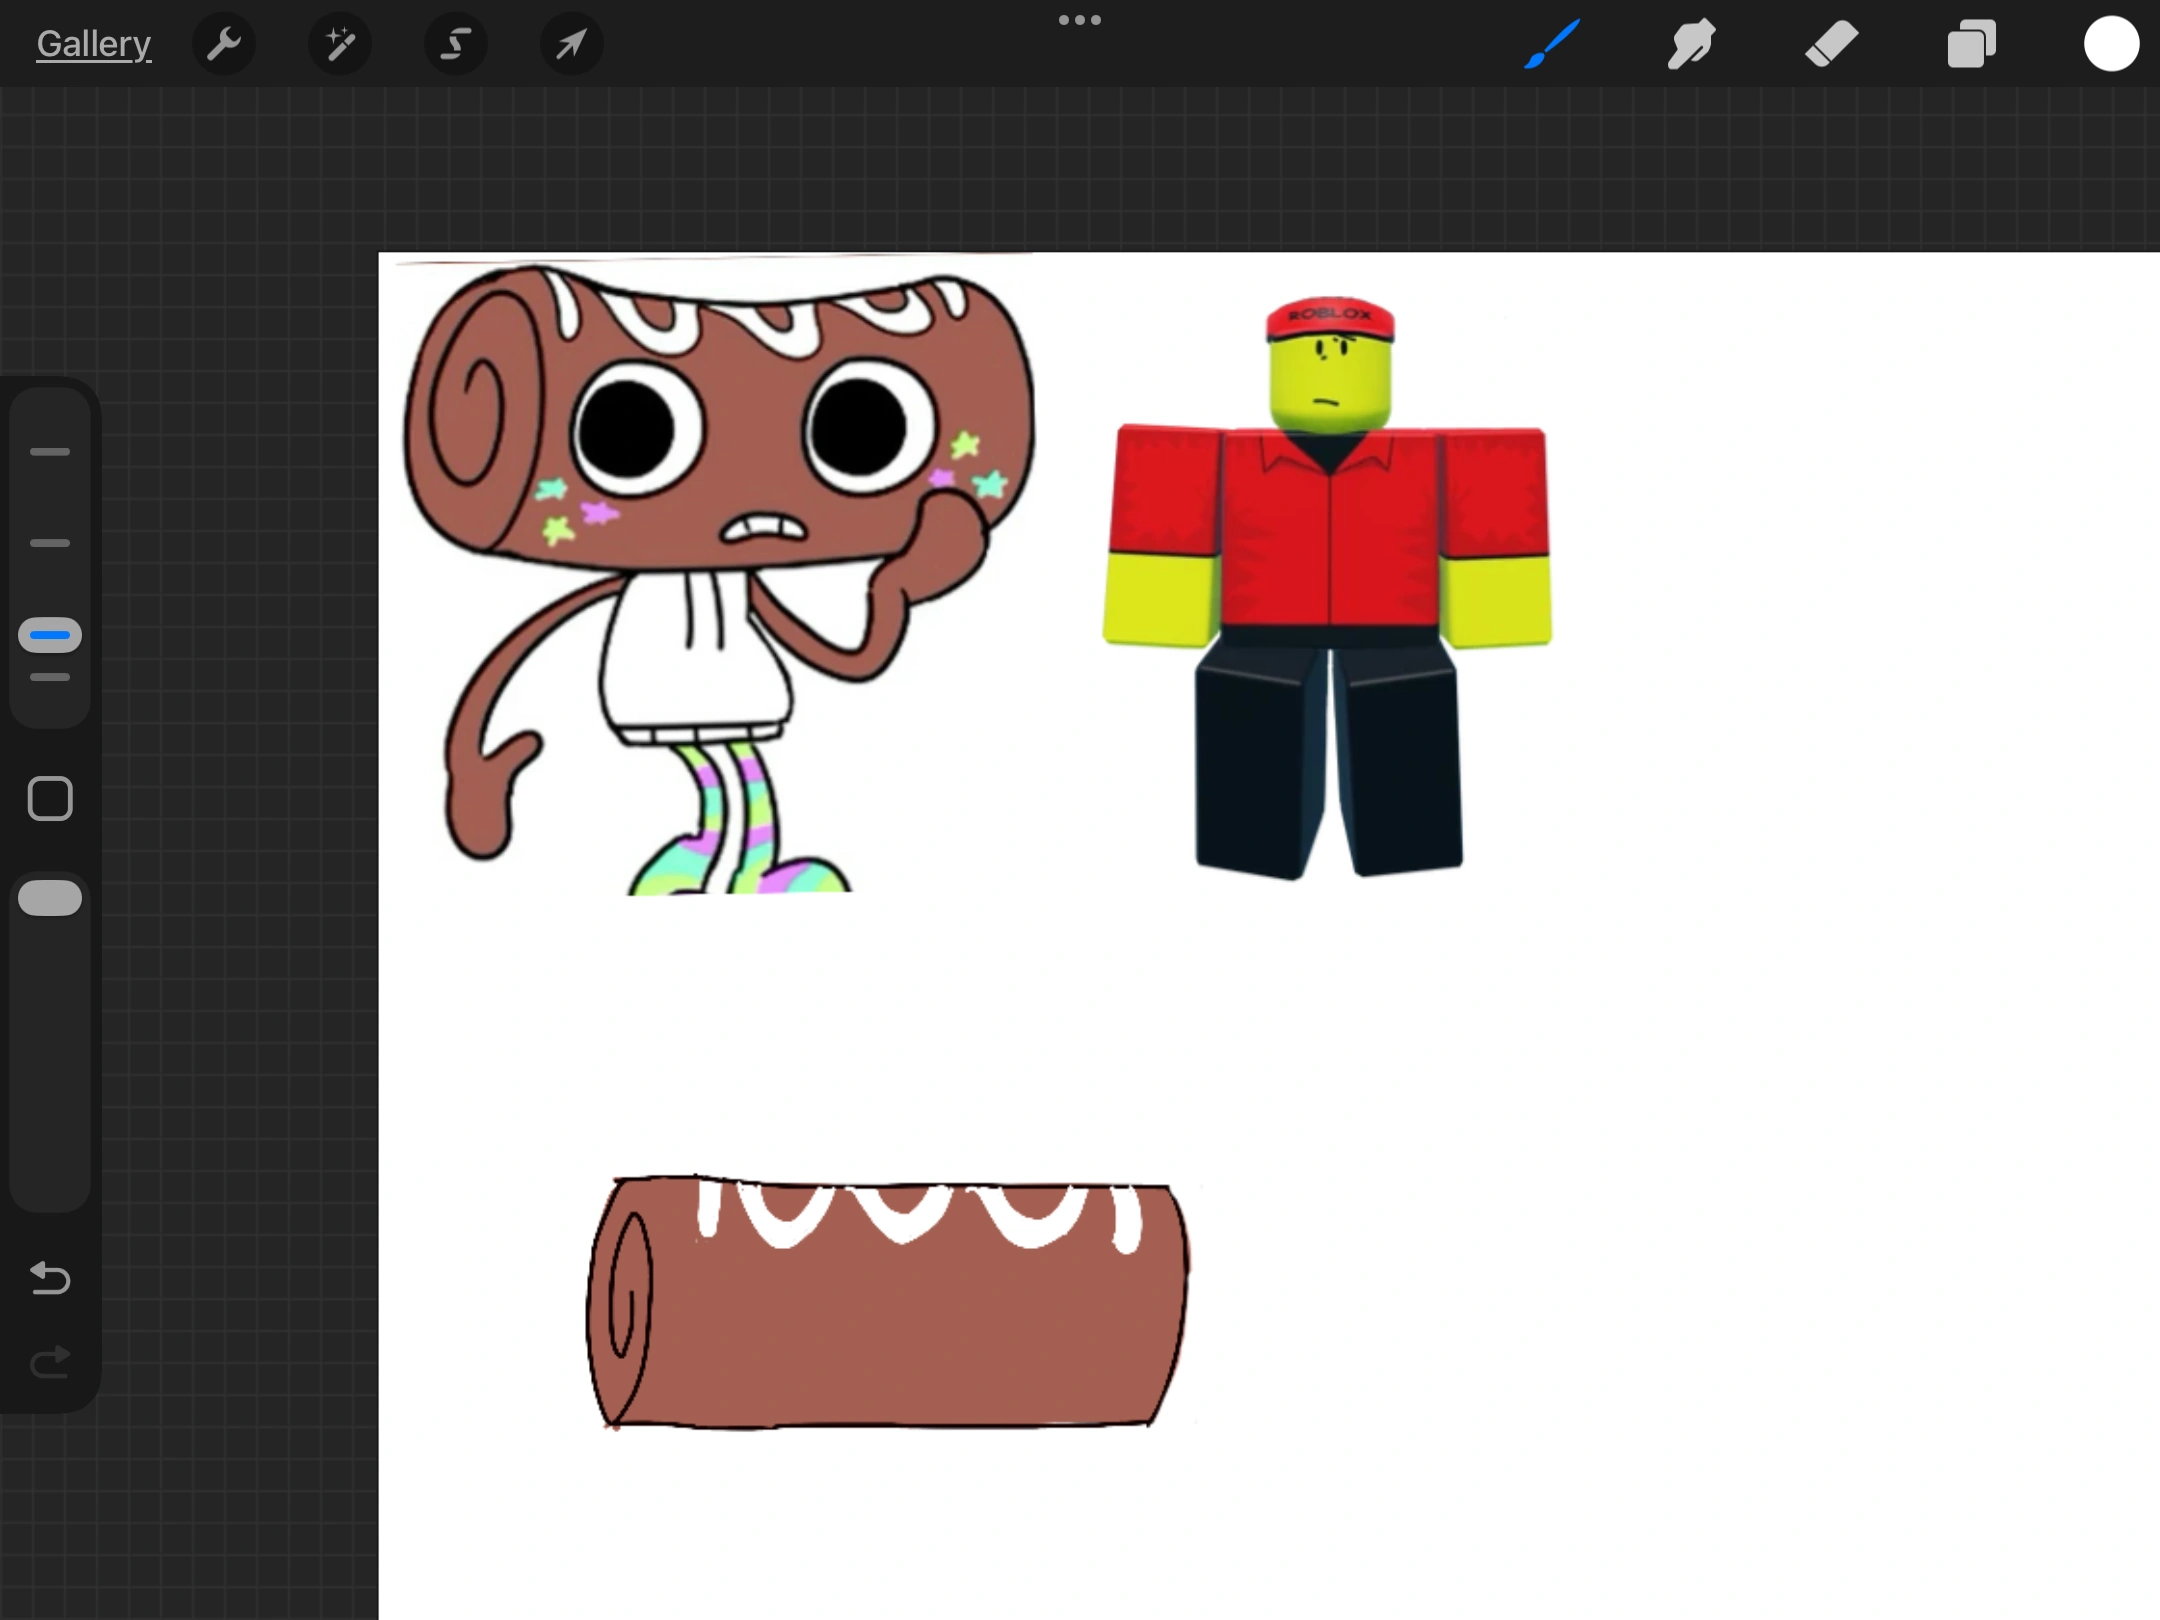Redo the last undone action
2160x1620 pixels.
pyautogui.click(x=50, y=1362)
